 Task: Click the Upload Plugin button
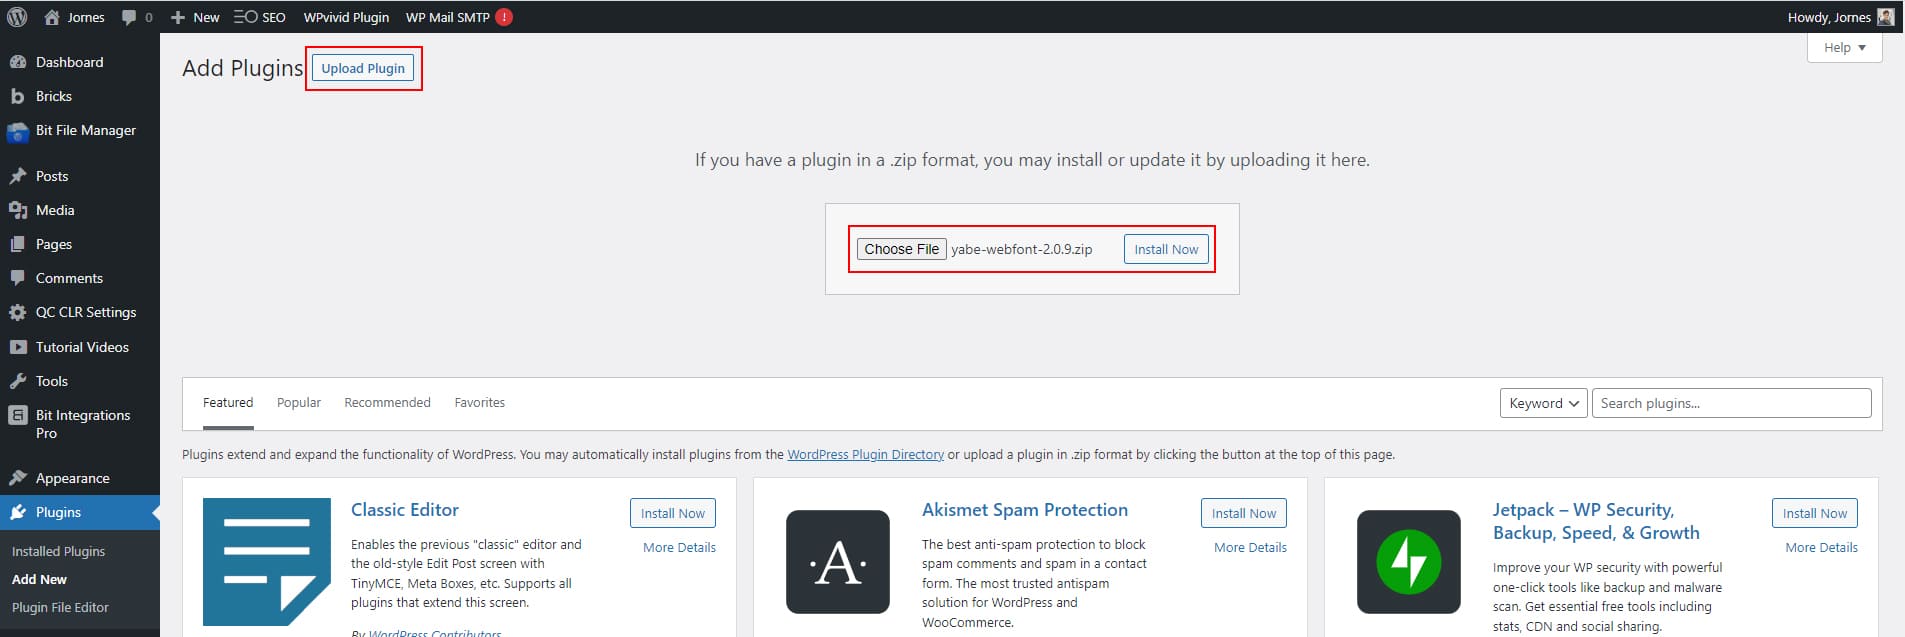(x=363, y=68)
